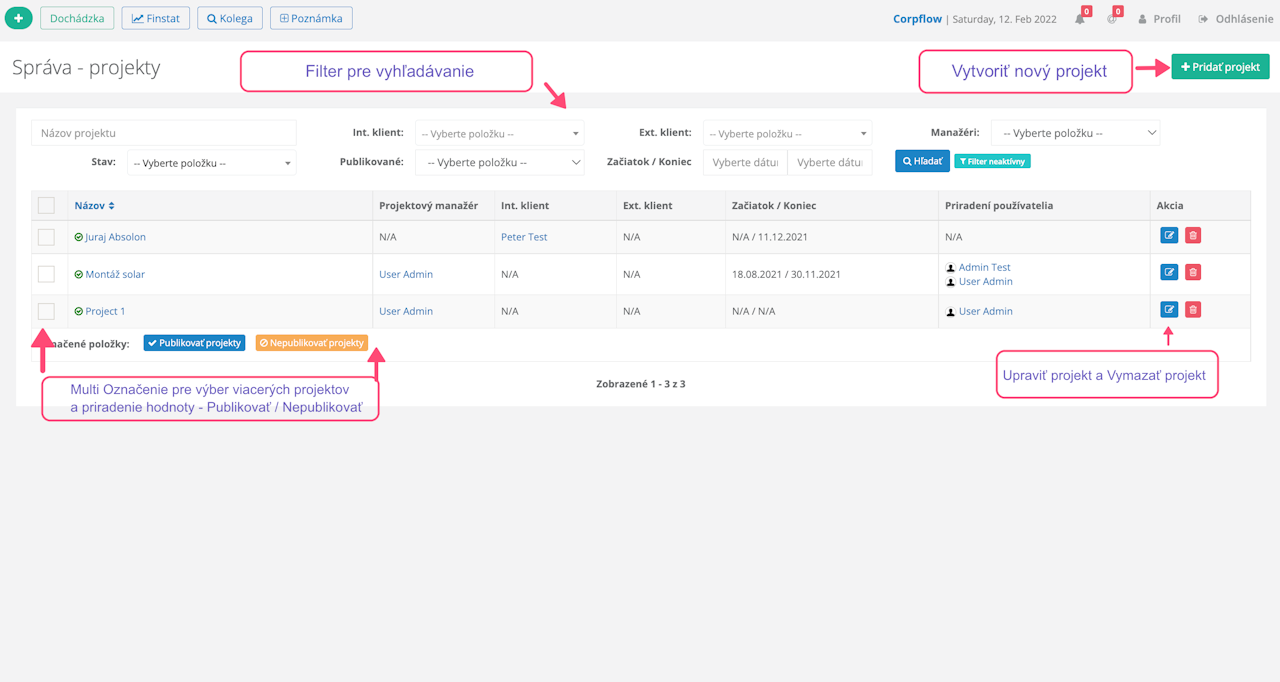Screen dimensions: 1280x682
Task: Edit the Juraj Absolon project
Action: (1169, 235)
